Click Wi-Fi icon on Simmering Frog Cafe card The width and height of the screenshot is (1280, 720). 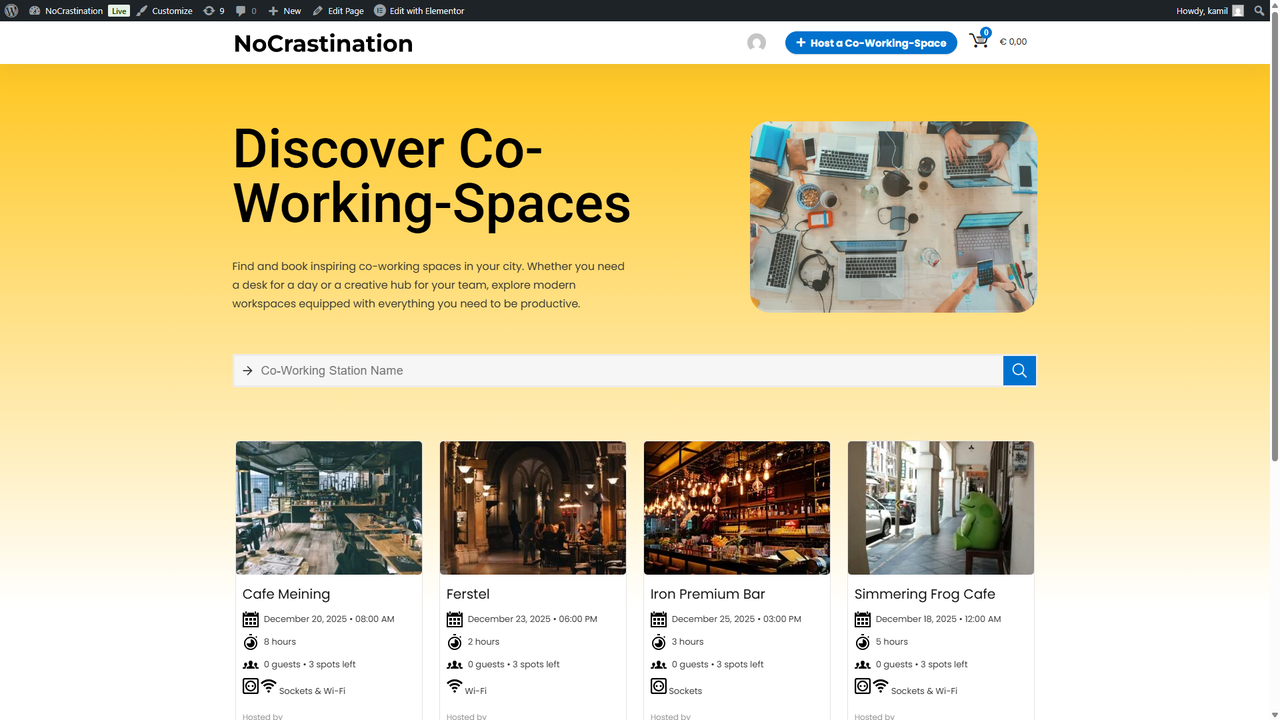(881, 686)
